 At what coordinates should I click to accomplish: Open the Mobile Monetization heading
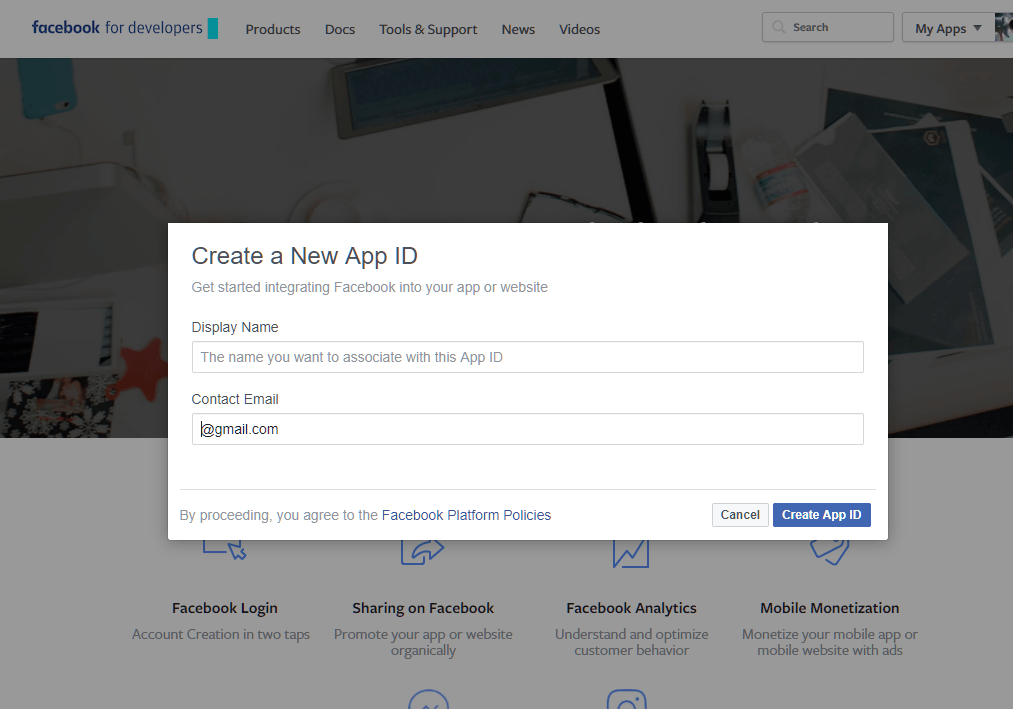pyautogui.click(x=830, y=608)
